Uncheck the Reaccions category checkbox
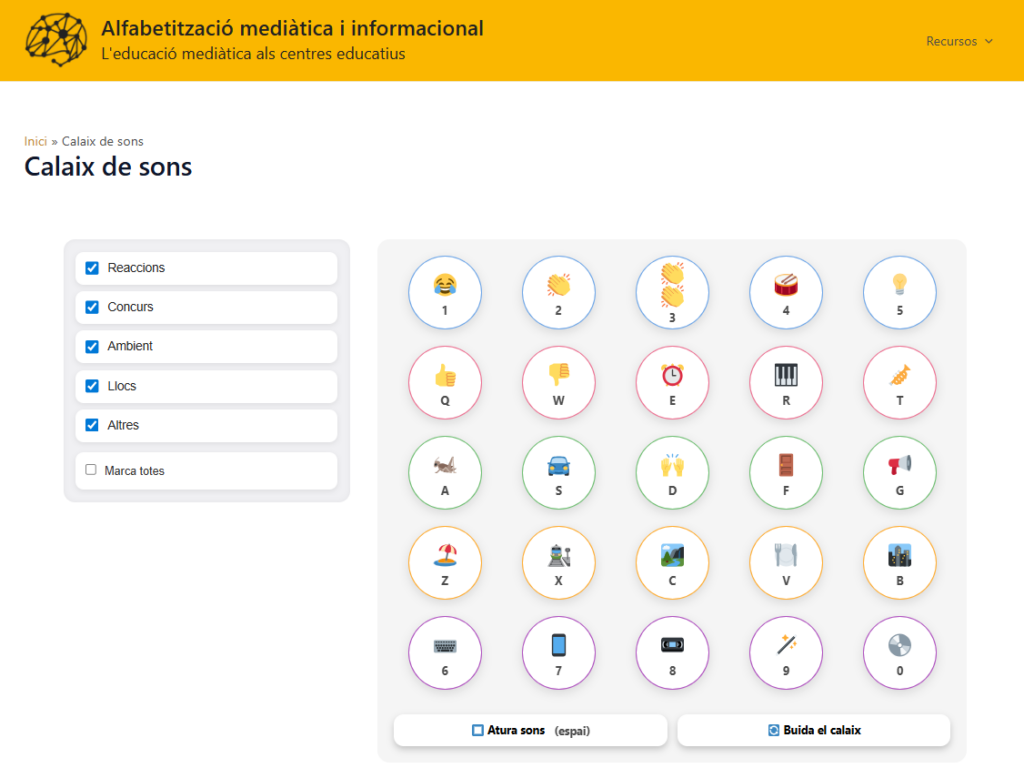 (x=92, y=268)
